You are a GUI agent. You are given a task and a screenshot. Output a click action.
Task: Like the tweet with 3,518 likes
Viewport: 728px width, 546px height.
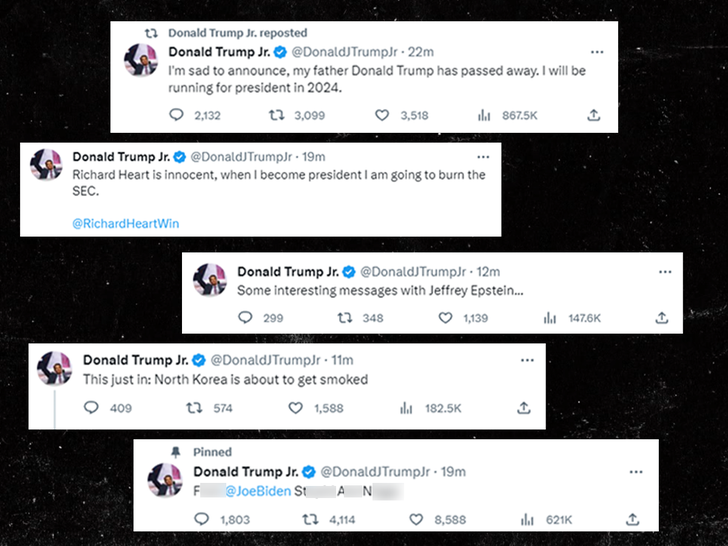pos(381,115)
